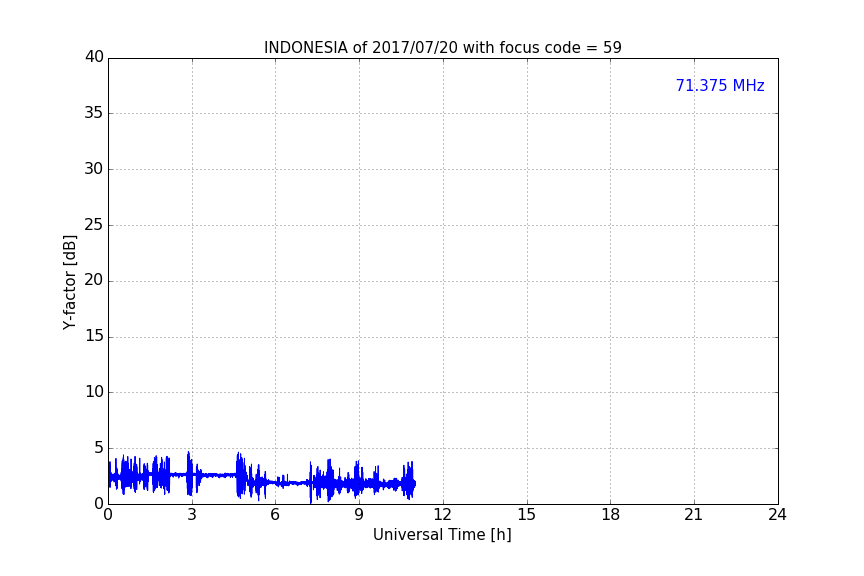Click the "Y-factor [dB]" axis label

pyautogui.click(x=69, y=282)
